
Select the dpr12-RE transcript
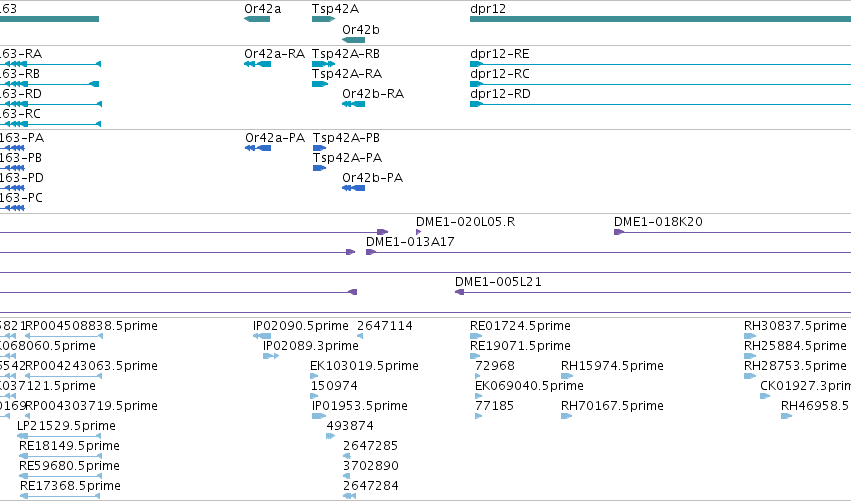pos(661,64)
